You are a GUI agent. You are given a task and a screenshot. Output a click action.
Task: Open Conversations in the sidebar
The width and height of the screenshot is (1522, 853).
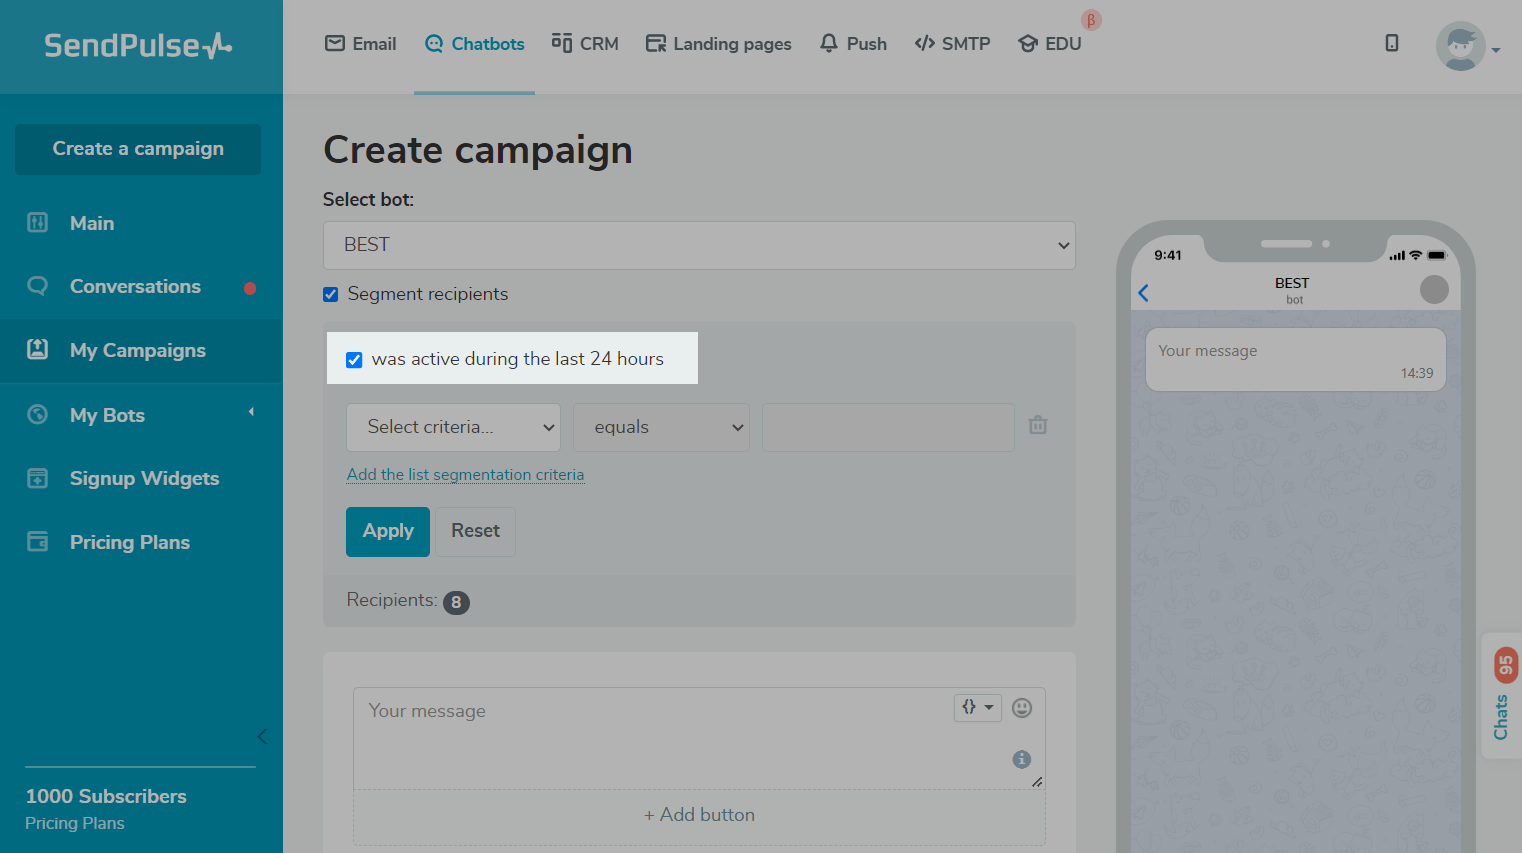(135, 287)
